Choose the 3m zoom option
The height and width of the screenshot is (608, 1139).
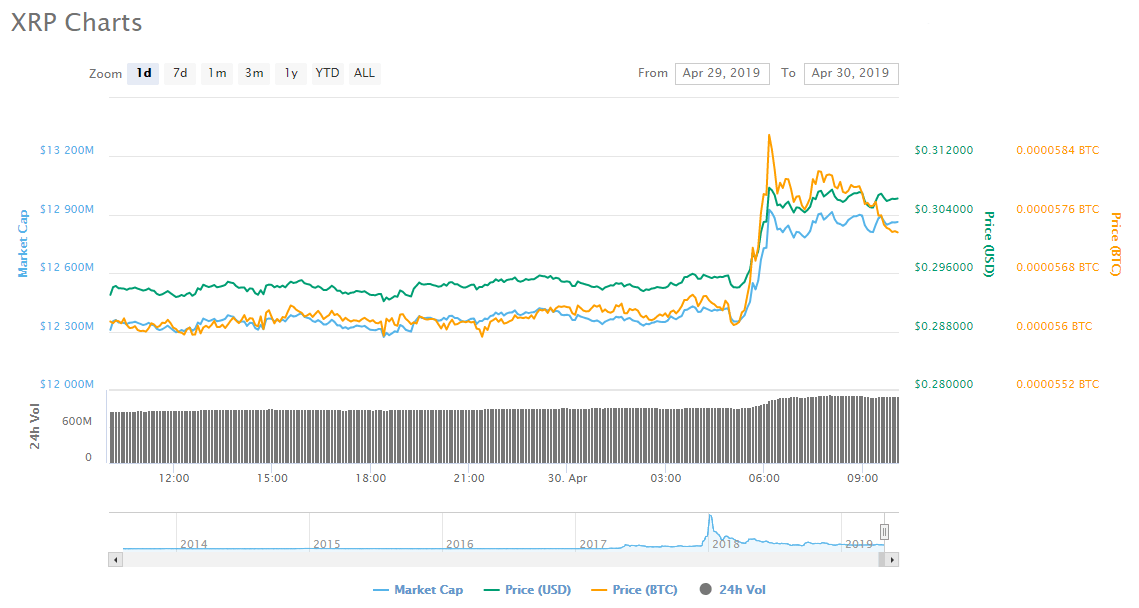point(254,73)
